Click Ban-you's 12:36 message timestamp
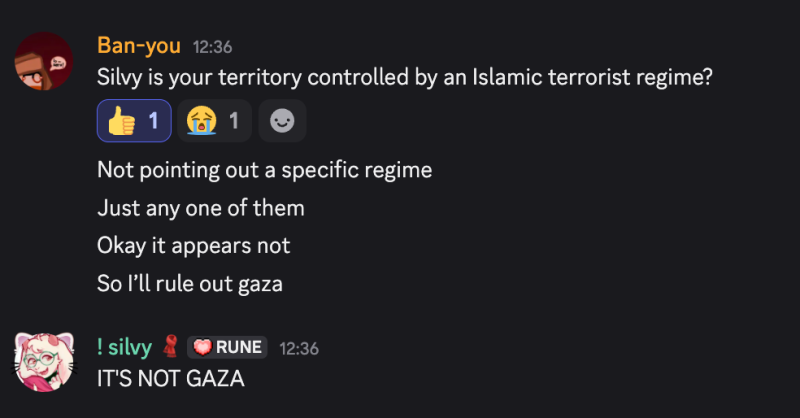This screenshot has height=418, width=800. (x=212, y=47)
